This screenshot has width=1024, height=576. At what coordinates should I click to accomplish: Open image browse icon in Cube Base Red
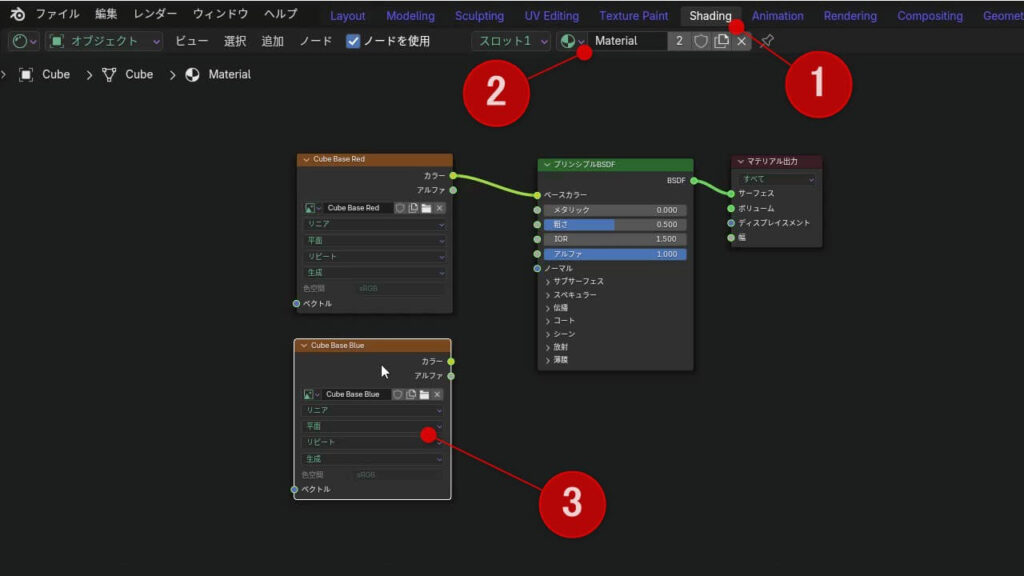pos(312,208)
